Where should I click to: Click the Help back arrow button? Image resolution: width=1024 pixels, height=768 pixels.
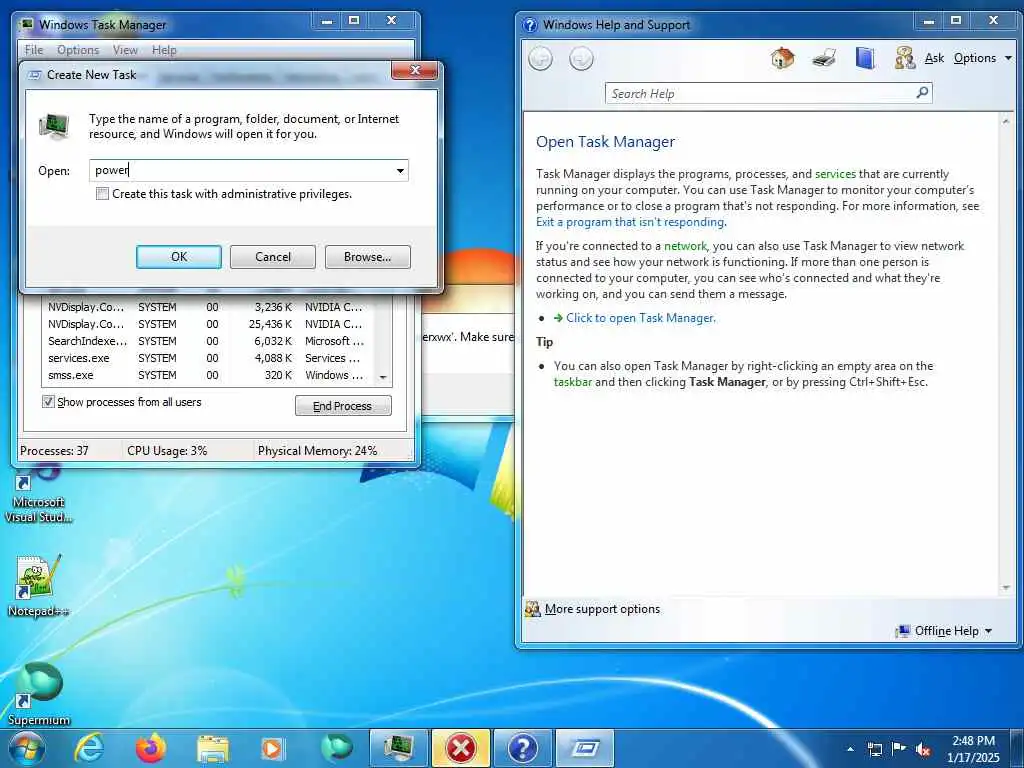(540, 59)
